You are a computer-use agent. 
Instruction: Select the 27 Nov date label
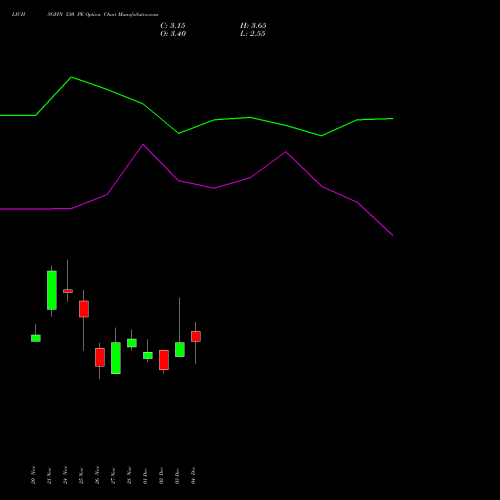(x=113, y=475)
